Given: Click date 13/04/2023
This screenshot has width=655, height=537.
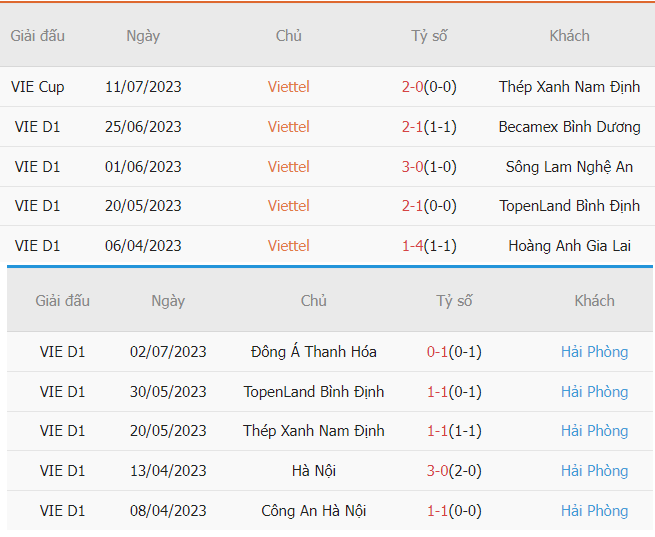Looking at the screenshot, I should pos(168,471).
